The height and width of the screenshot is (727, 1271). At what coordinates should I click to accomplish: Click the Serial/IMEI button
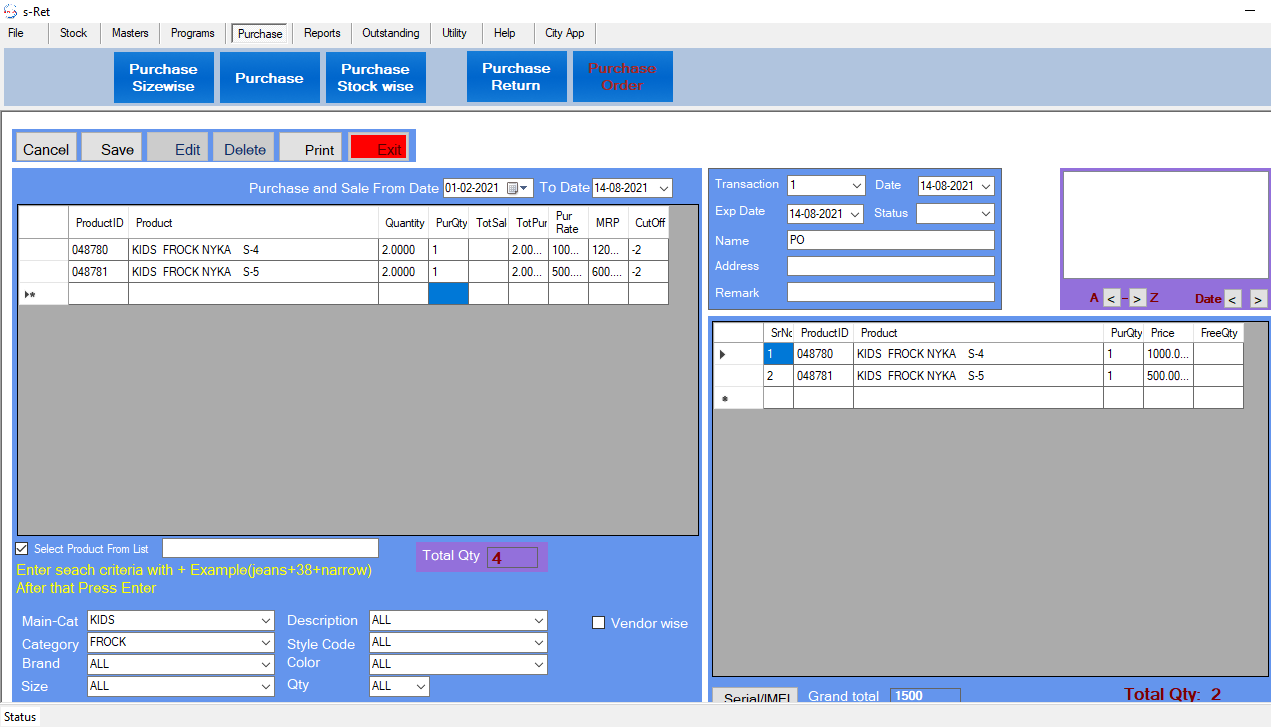[754, 697]
